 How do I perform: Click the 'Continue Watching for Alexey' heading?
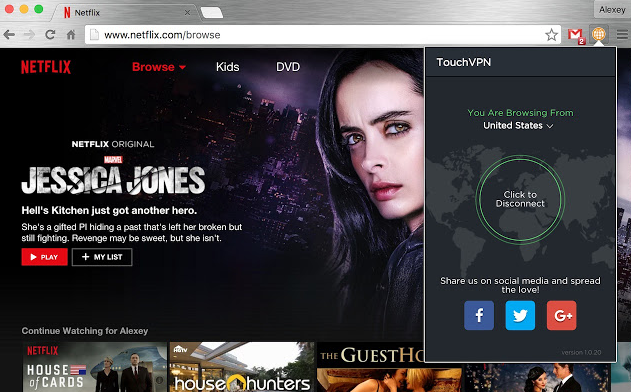click(x=85, y=331)
